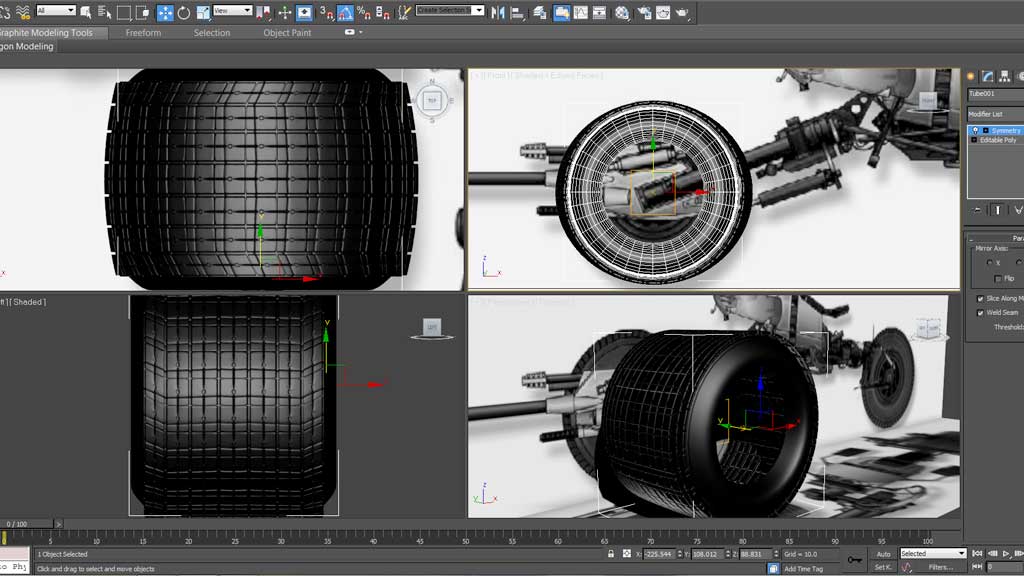
Task: Toggle the Percent Snap icon
Action: point(364,12)
